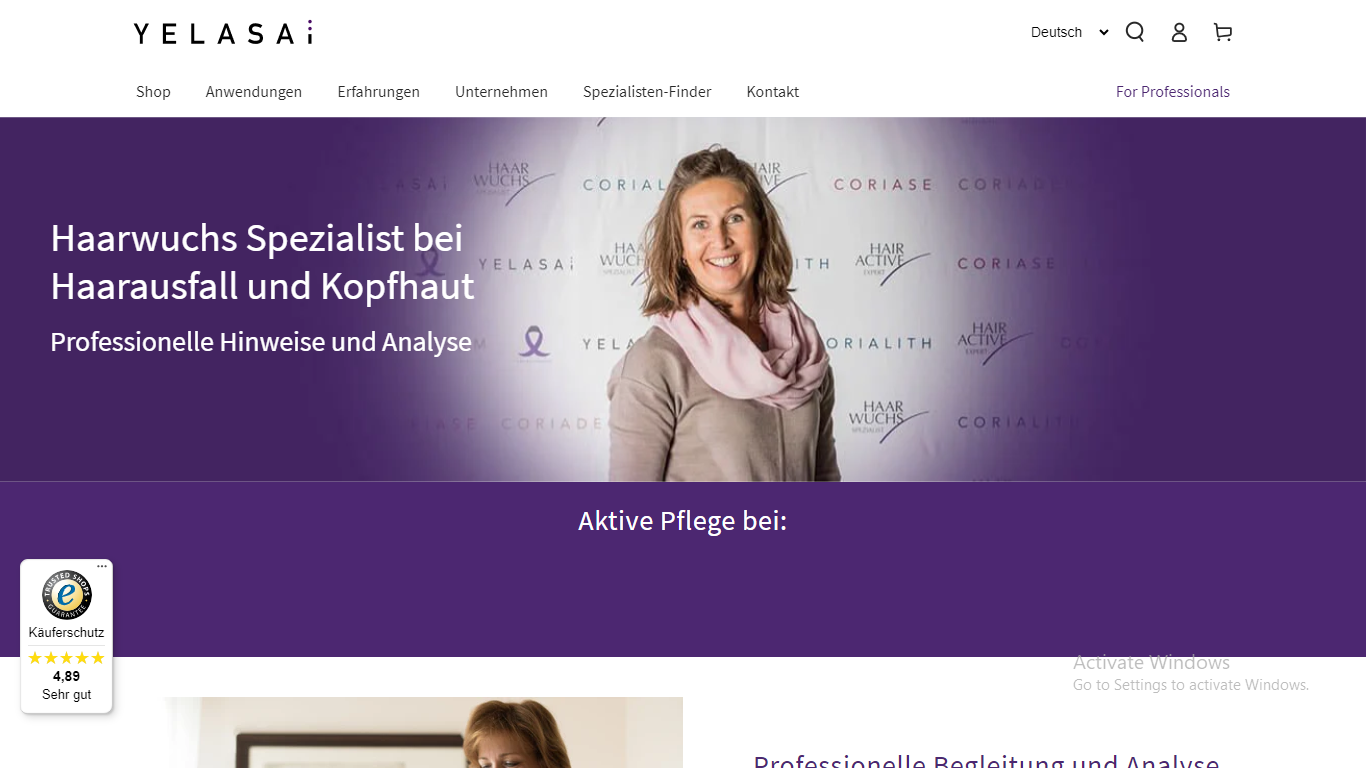Open the search magnifier icon
The width and height of the screenshot is (1366, 768).
pos(1134,32)
